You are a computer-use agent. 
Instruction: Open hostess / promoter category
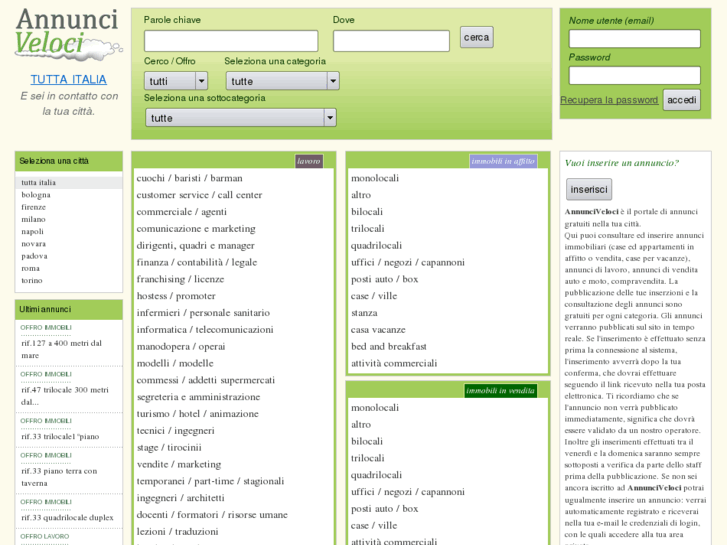176,296
